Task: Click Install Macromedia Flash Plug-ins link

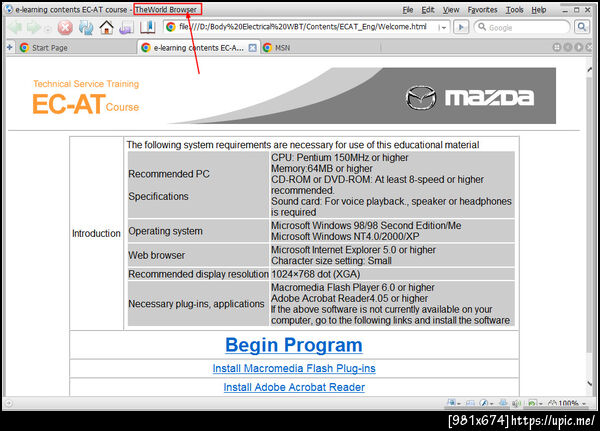Action: (x=294, y=368)
